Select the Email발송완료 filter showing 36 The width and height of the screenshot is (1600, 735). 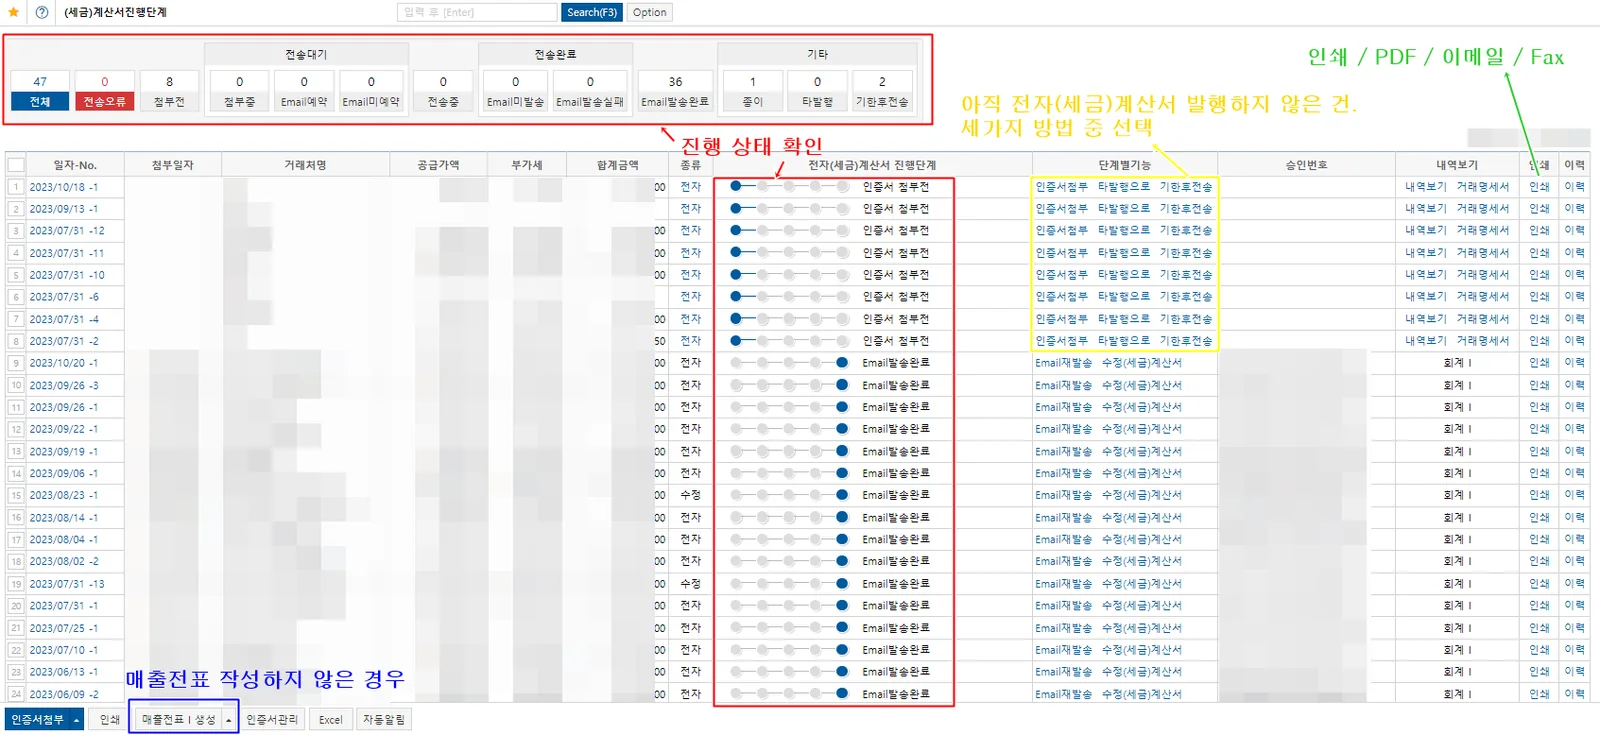coord(675,91)
